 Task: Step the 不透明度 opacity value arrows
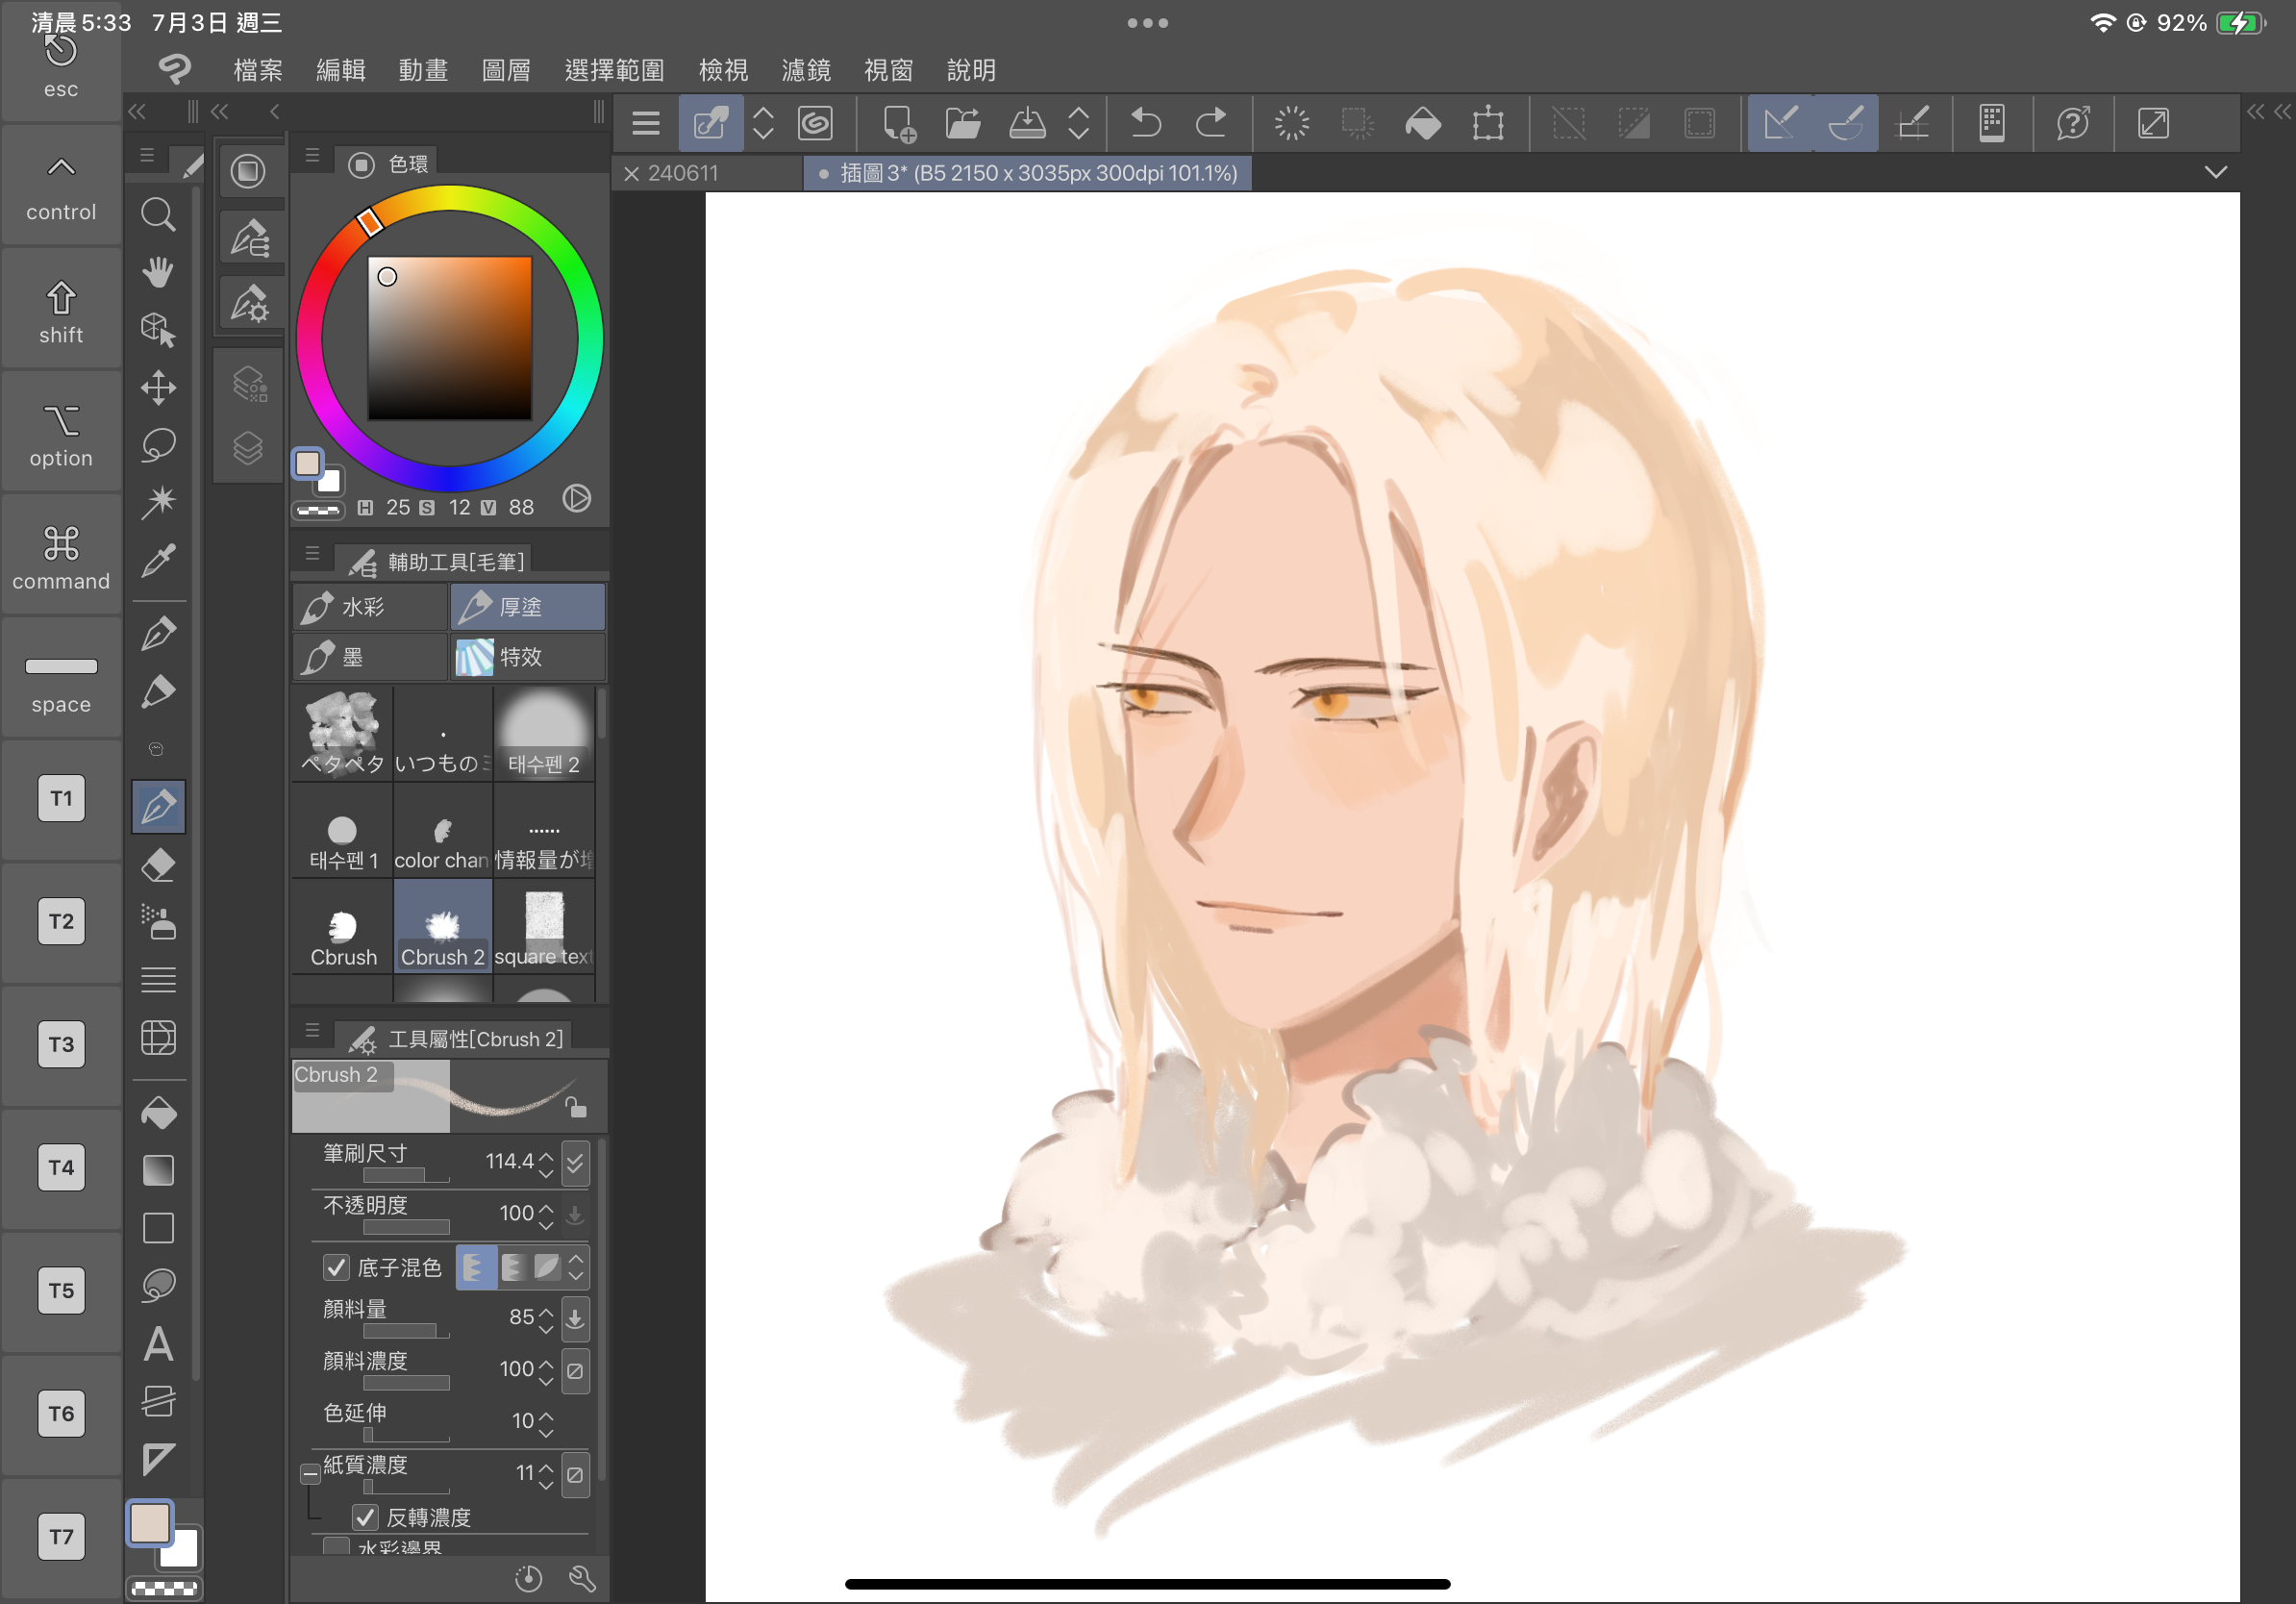(x=546, y=1216)
